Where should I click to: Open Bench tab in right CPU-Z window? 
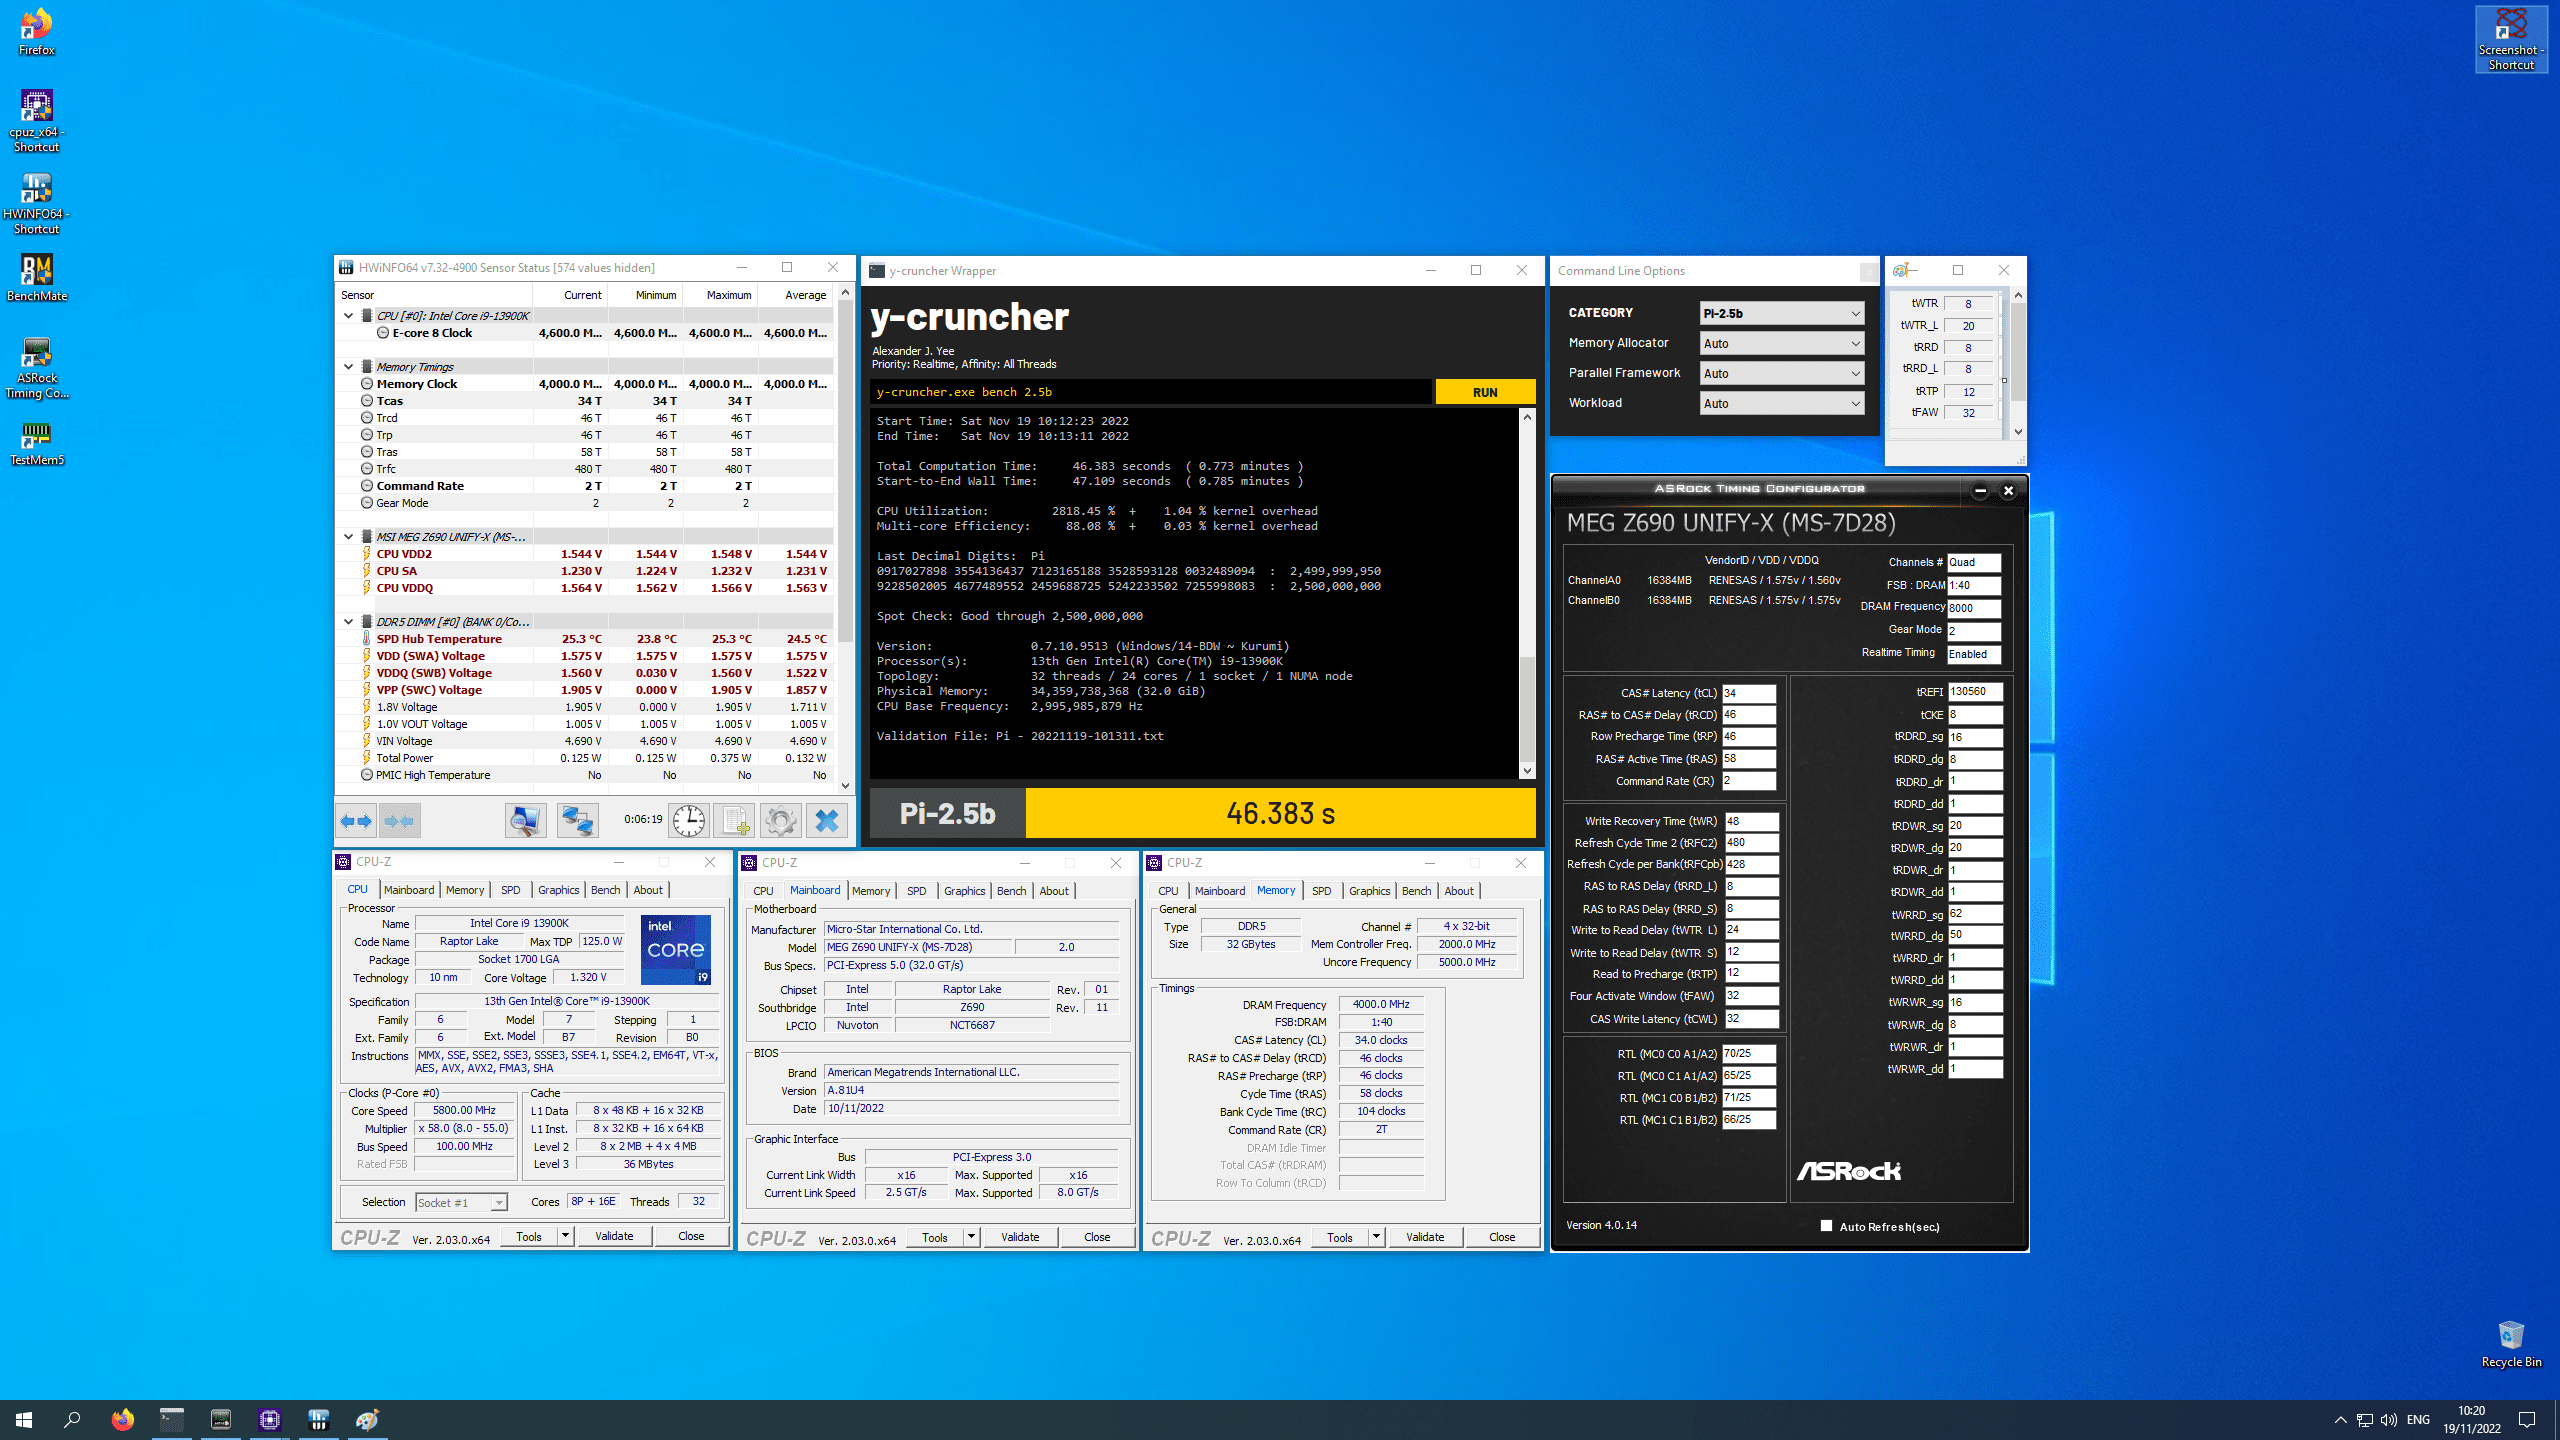[1416, 891]
